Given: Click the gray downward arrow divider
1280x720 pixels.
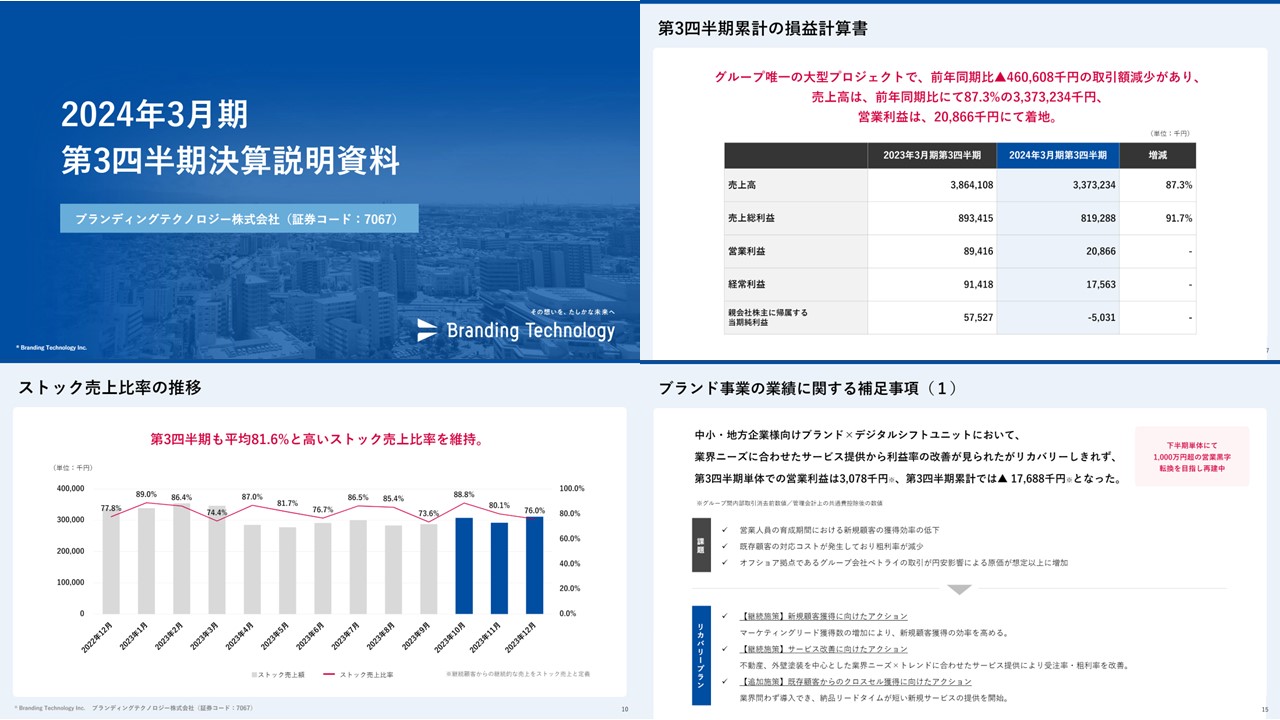Looking at the screenshot, I should pos(960,589).
